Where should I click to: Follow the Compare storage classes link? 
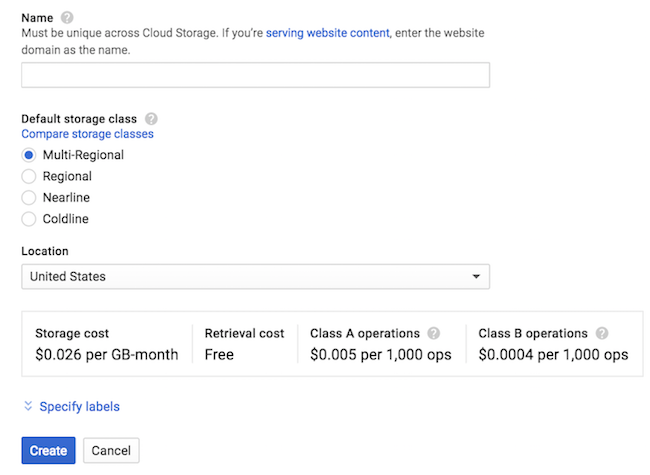87,134
